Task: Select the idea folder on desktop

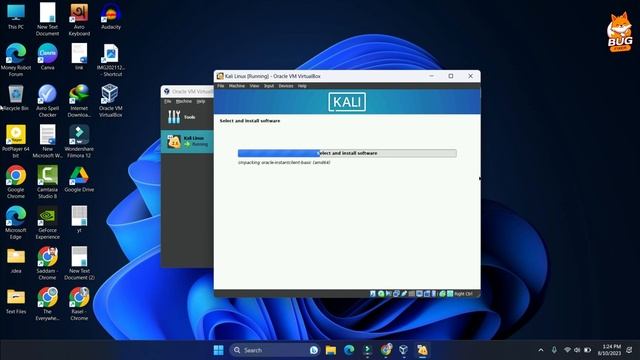Action: (x=16, y=261)
